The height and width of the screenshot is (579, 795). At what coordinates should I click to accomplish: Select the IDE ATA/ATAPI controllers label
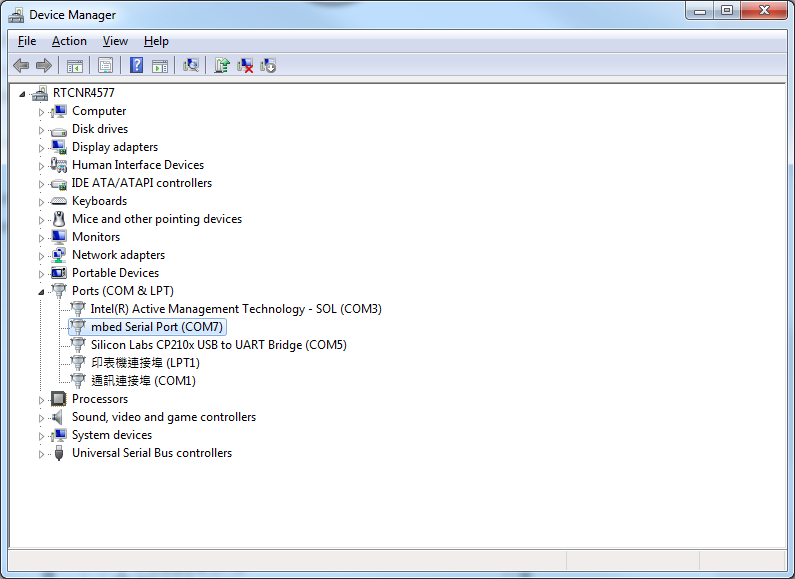141,183
